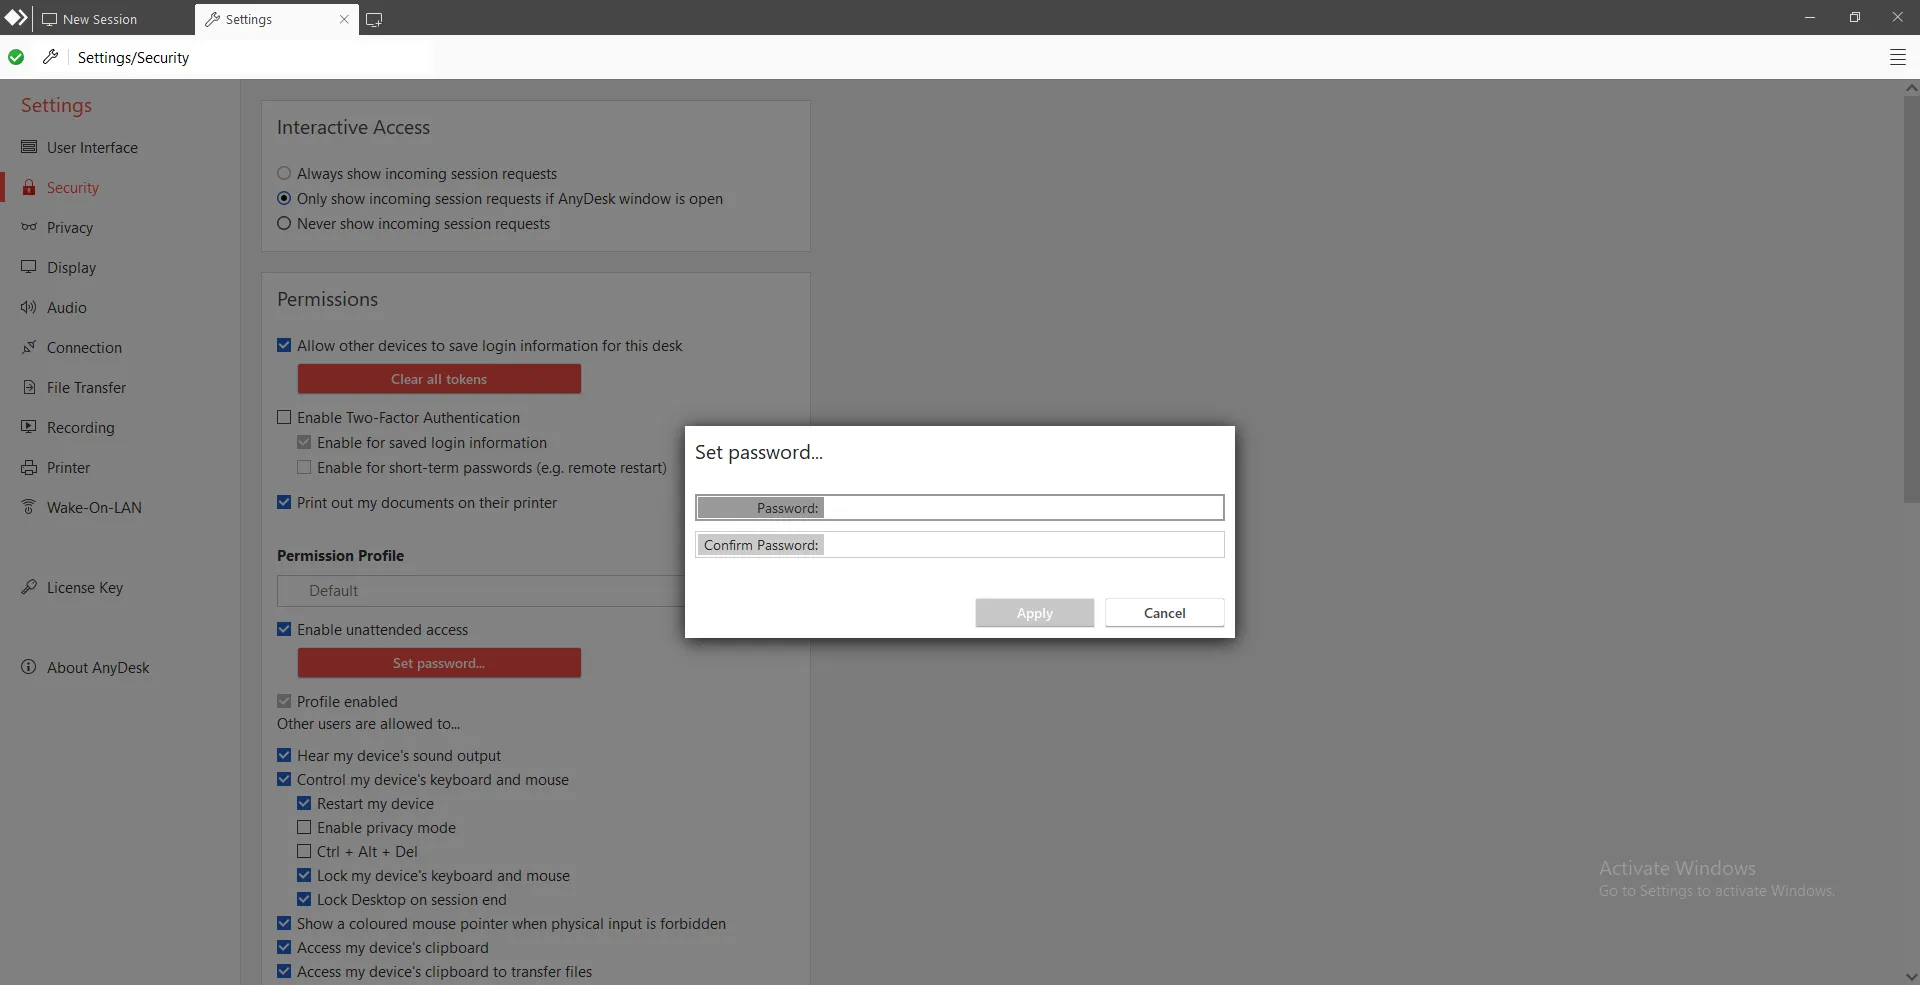This screenshot has height=985, width=1920.
Task: Select the Display settings icon
Action: click(29, 267)
